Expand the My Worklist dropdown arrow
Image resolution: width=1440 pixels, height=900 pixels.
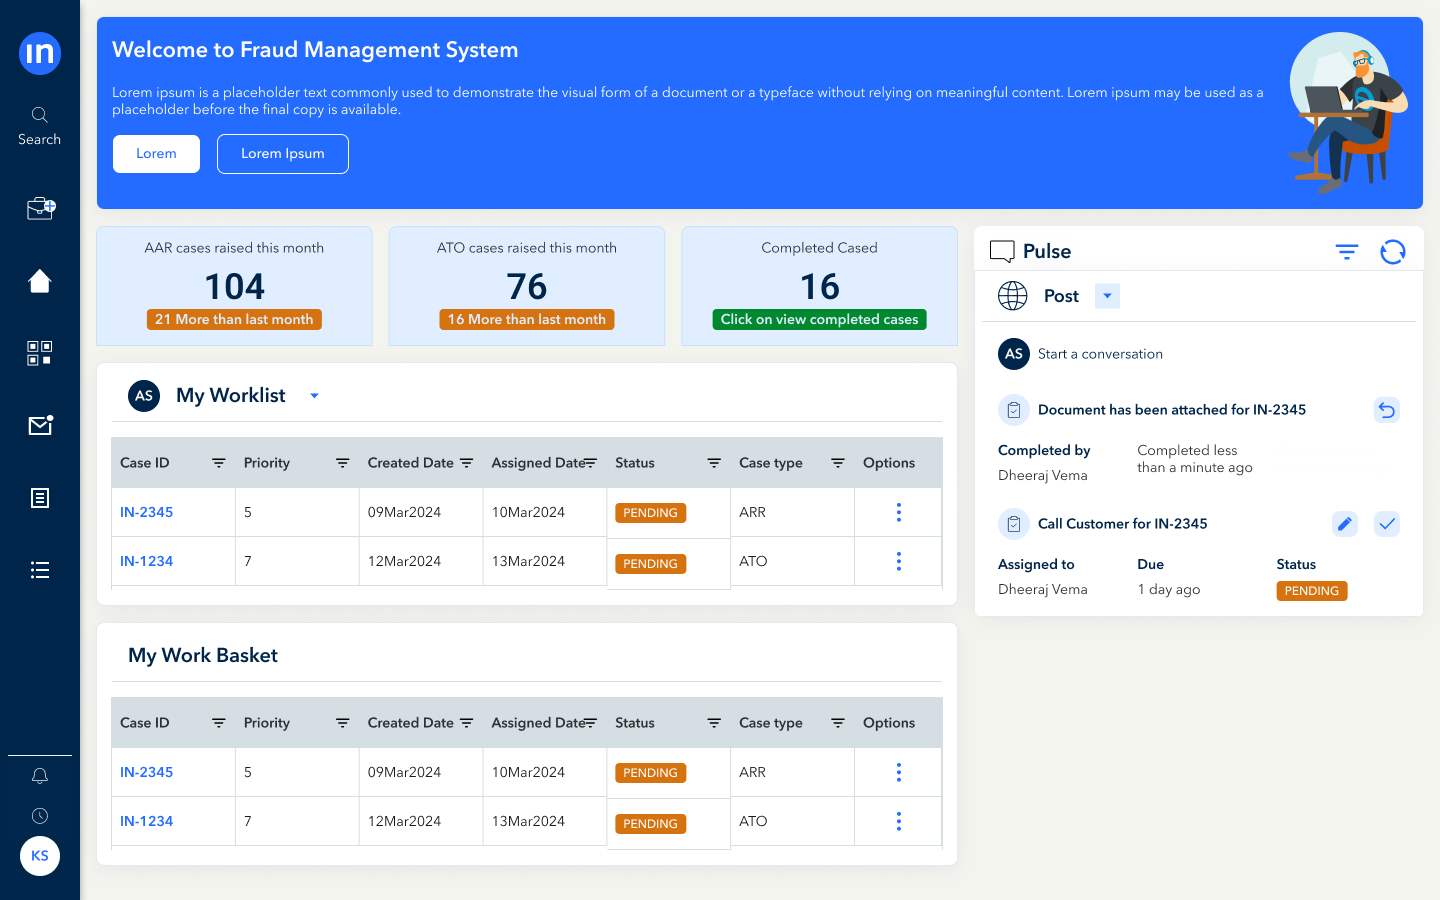(x=314, y=396)
